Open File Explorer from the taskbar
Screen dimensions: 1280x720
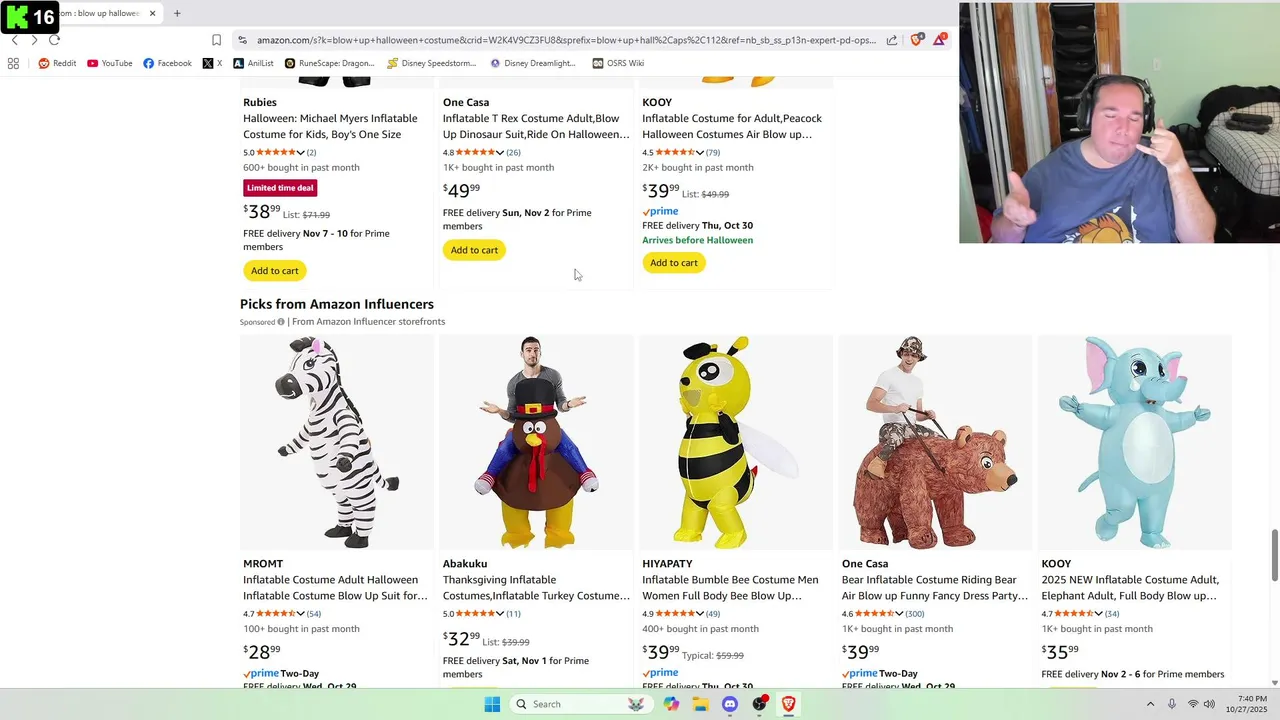[700, 704]
